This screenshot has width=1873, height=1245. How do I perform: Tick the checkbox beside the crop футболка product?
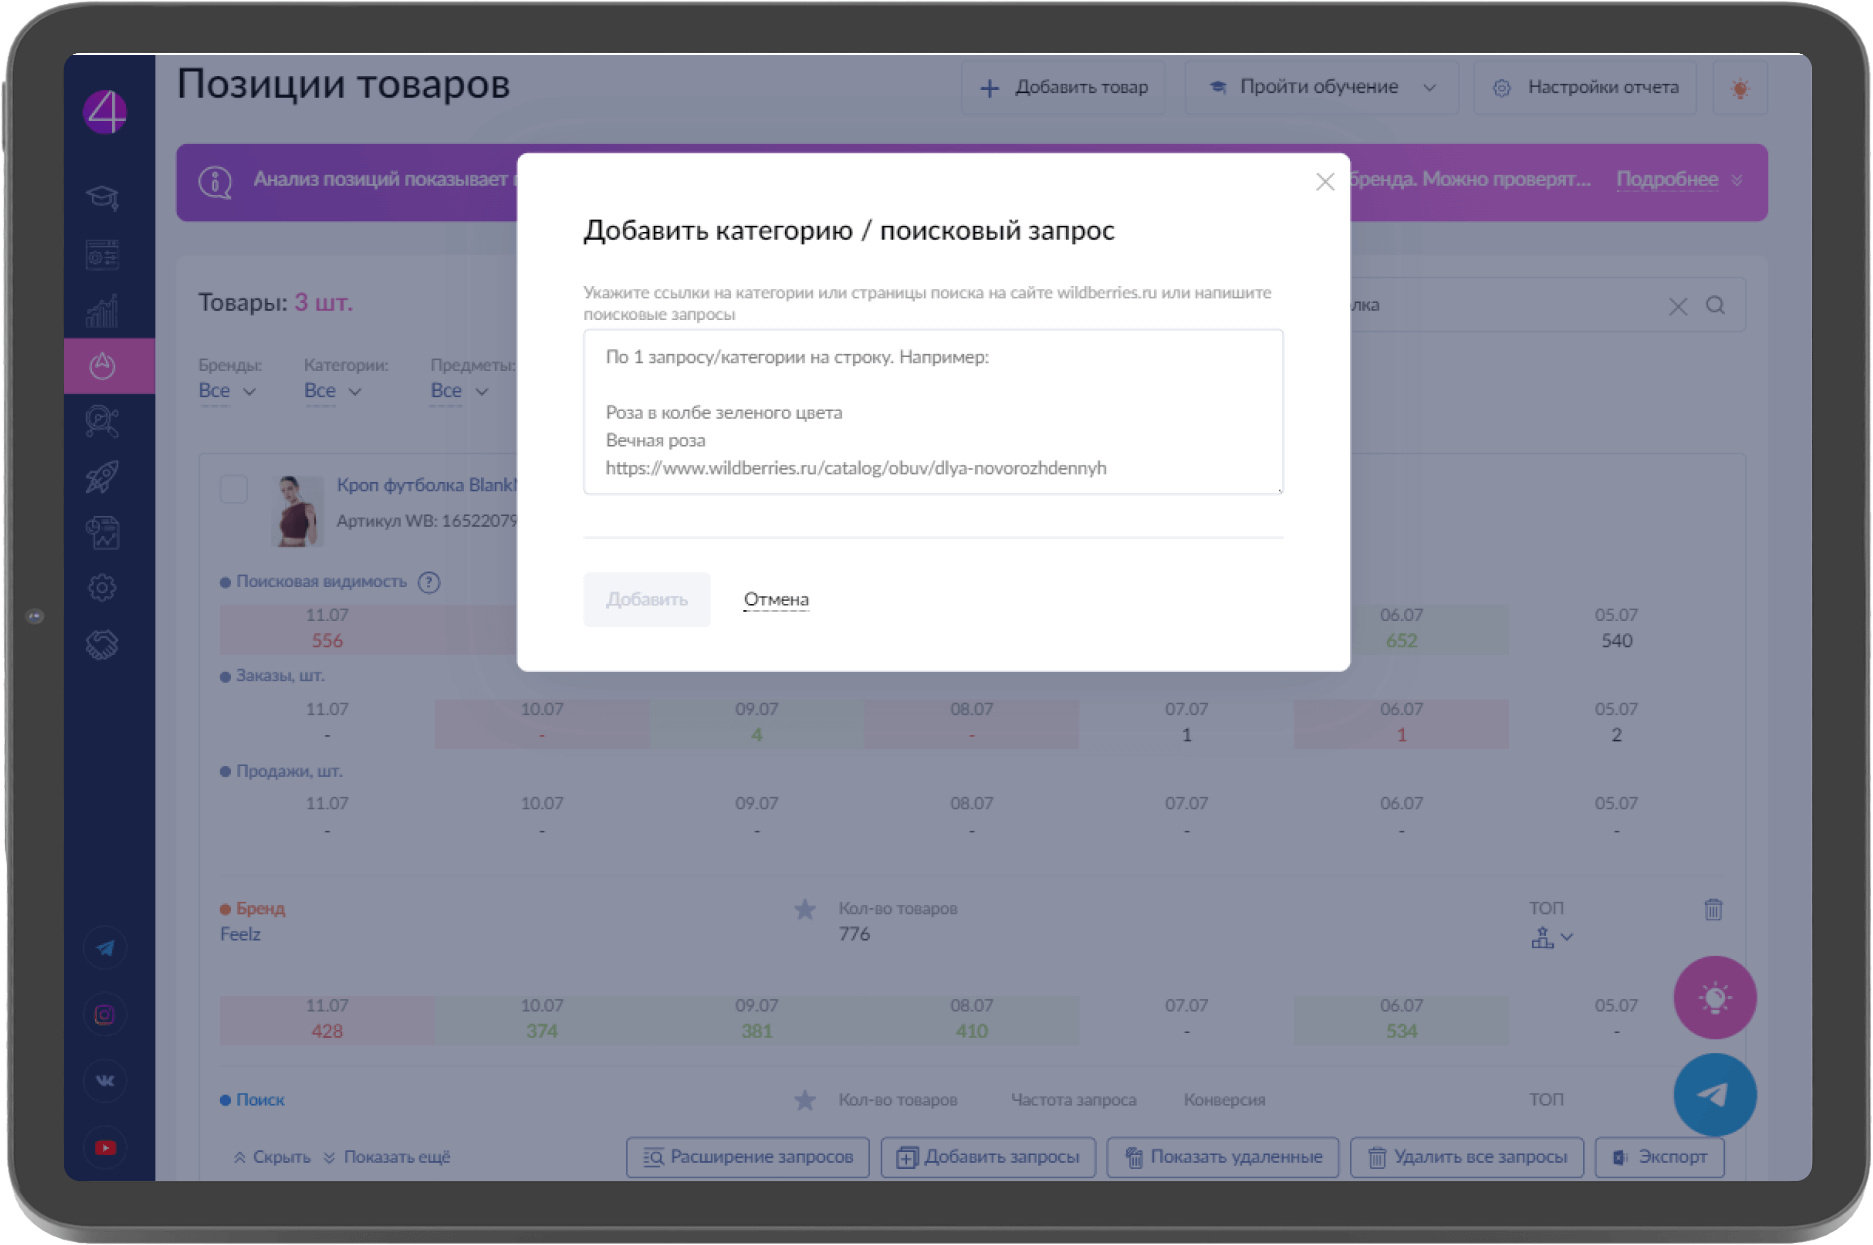pos(234,489)
